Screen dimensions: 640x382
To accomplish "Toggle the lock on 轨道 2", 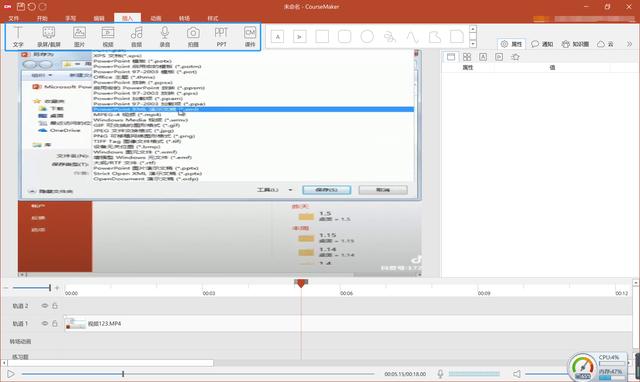I will tap(55, 306).
